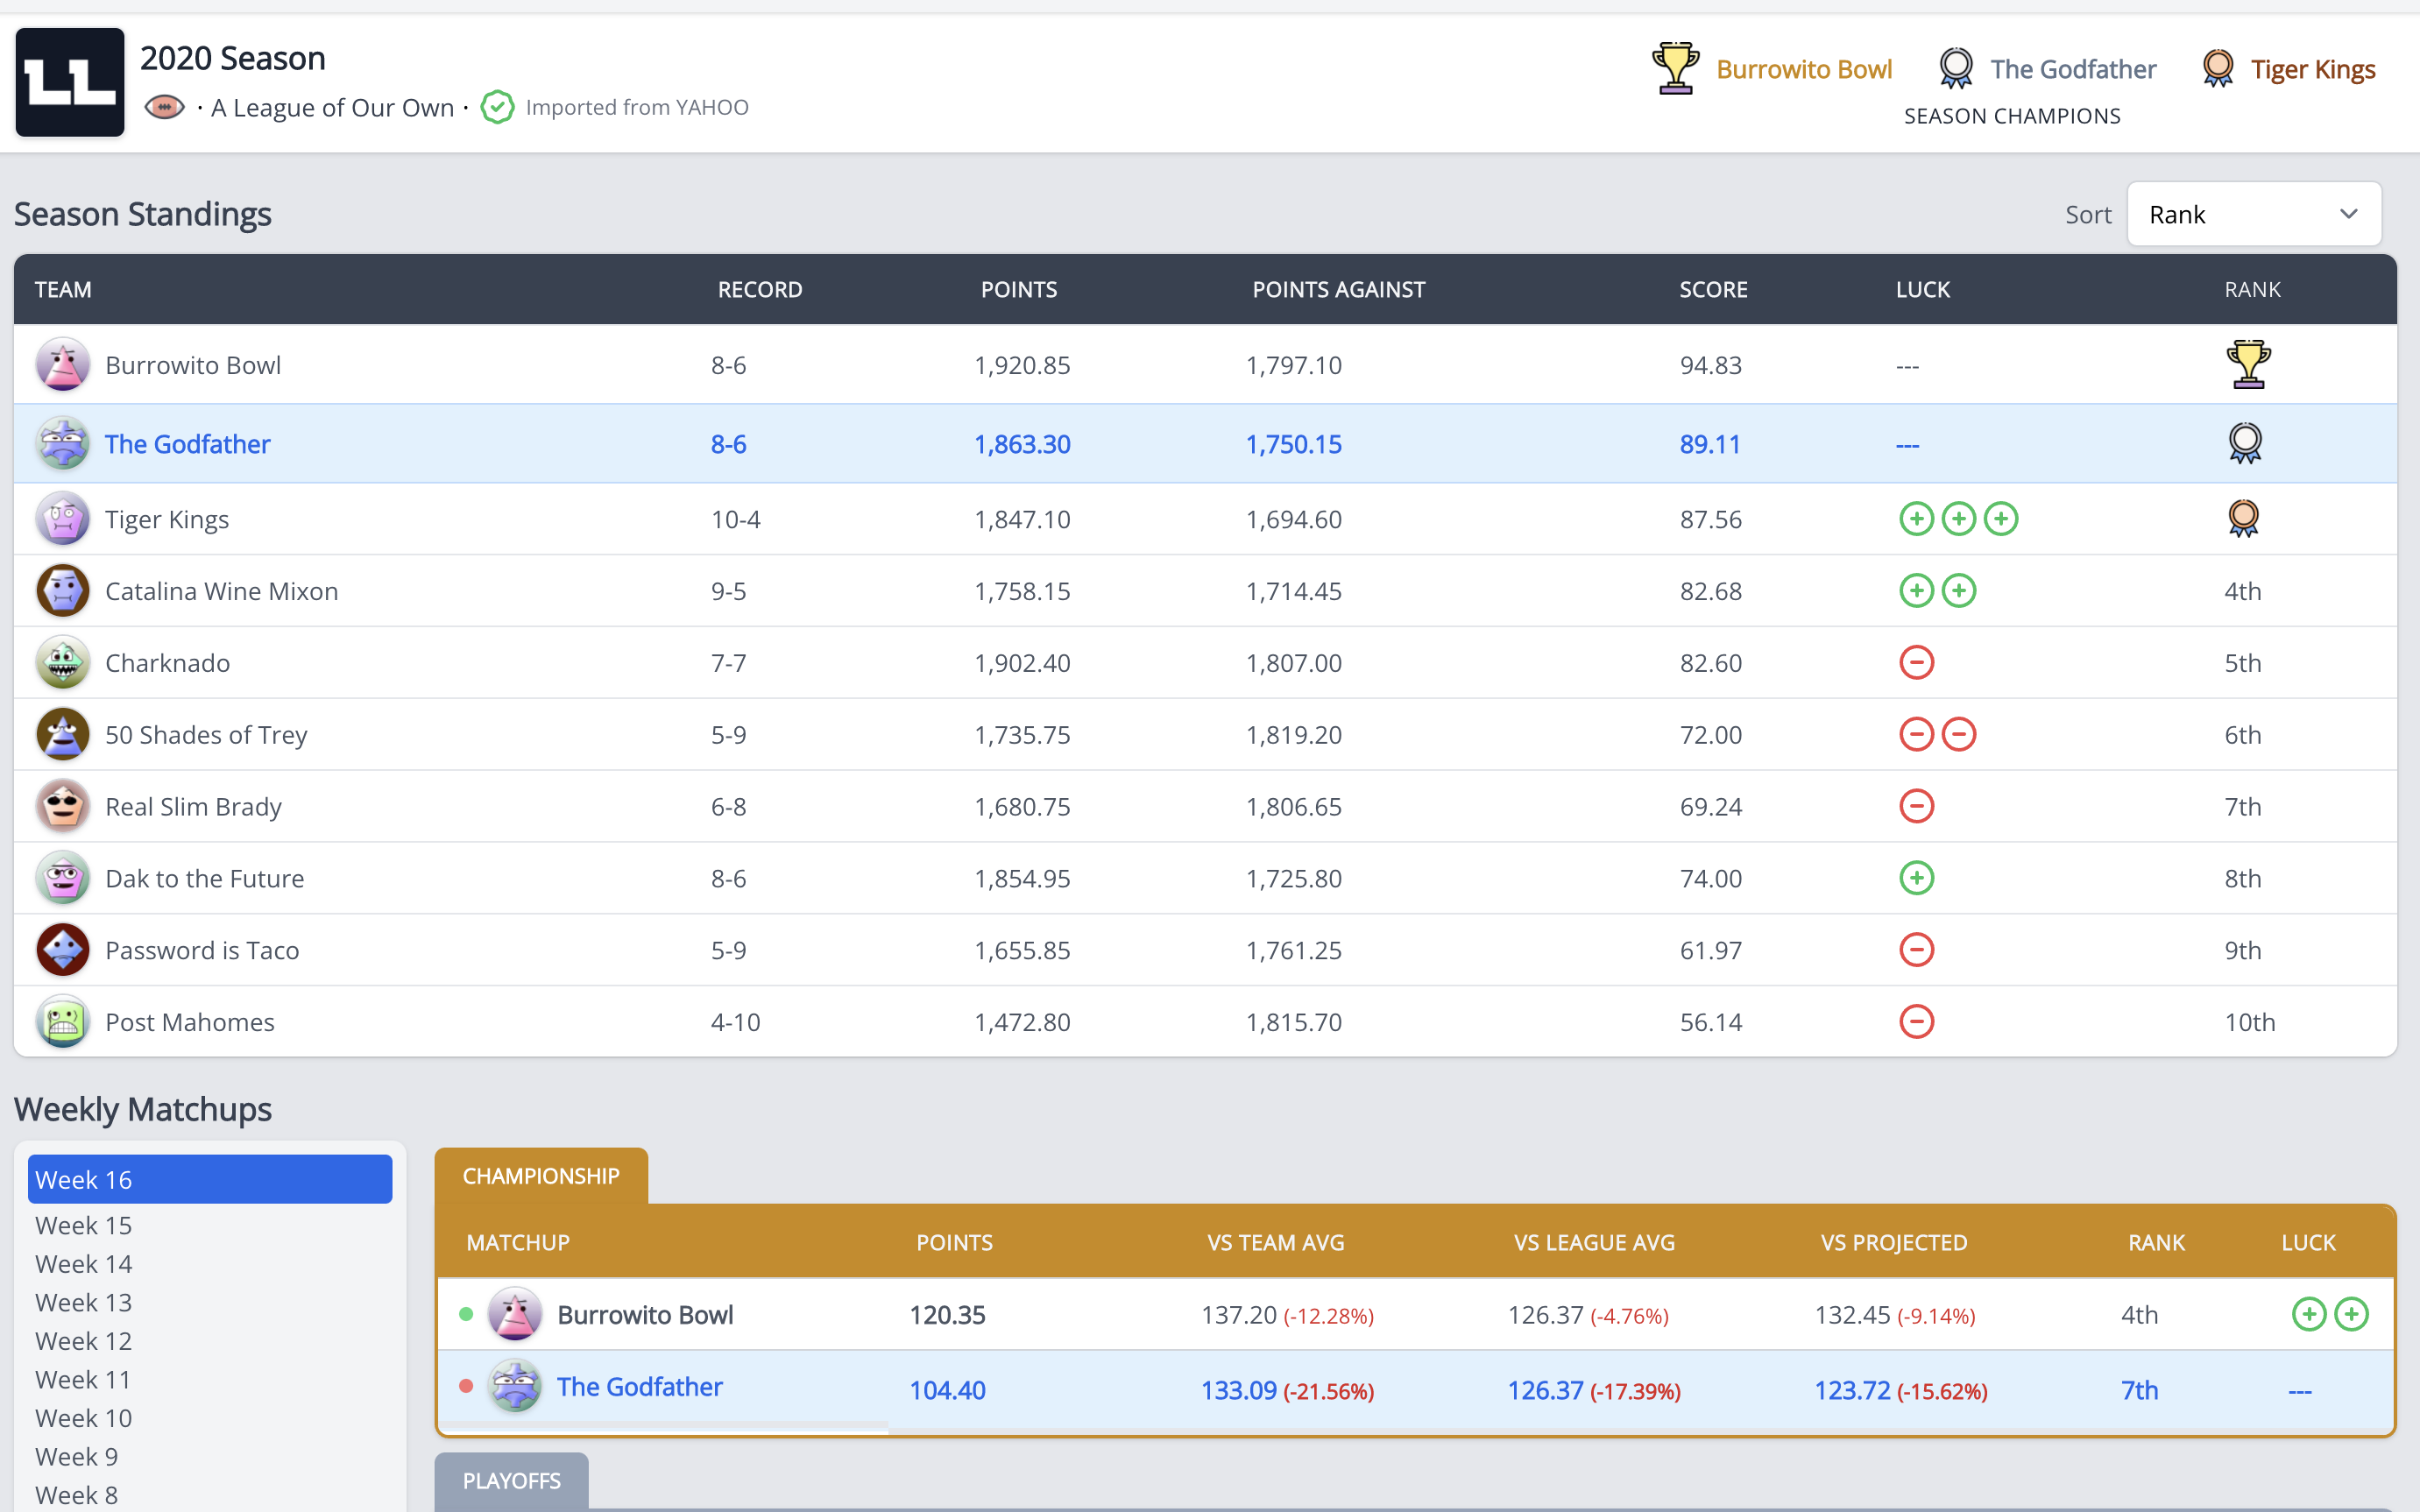Click trophy rank icon in Burrowito Bowl row
This screenshot has height=1512, width=2420.
pyautogui.click(x=2248, y=364)
